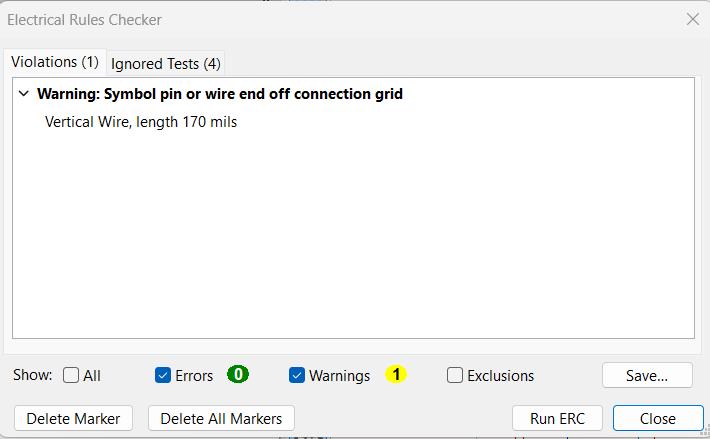Close the dialog using the X icon
The height and width of the screenshot is (439, 710).
(693, 19)
